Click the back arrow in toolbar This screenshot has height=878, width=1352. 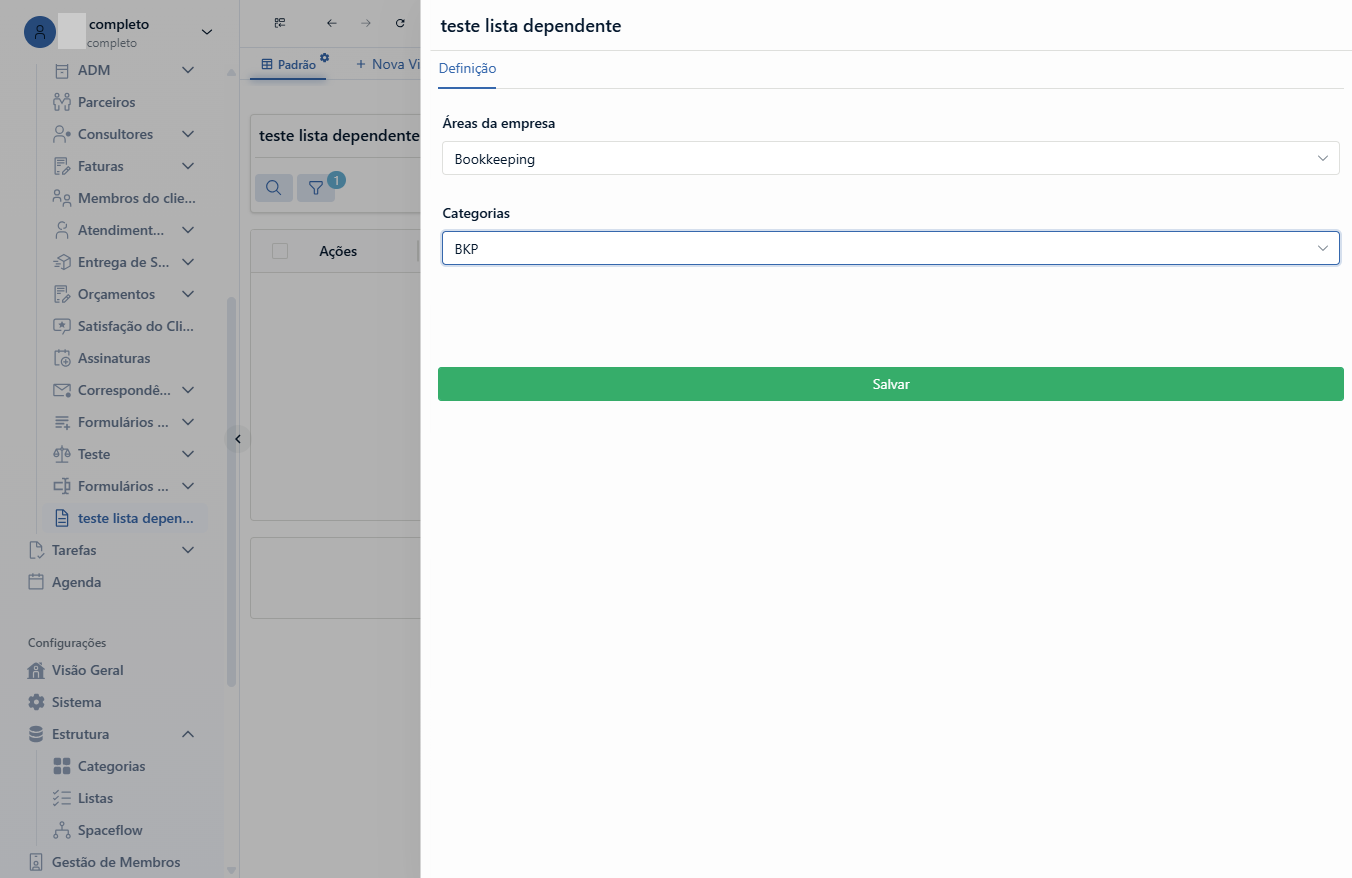(x=332, y=23)
